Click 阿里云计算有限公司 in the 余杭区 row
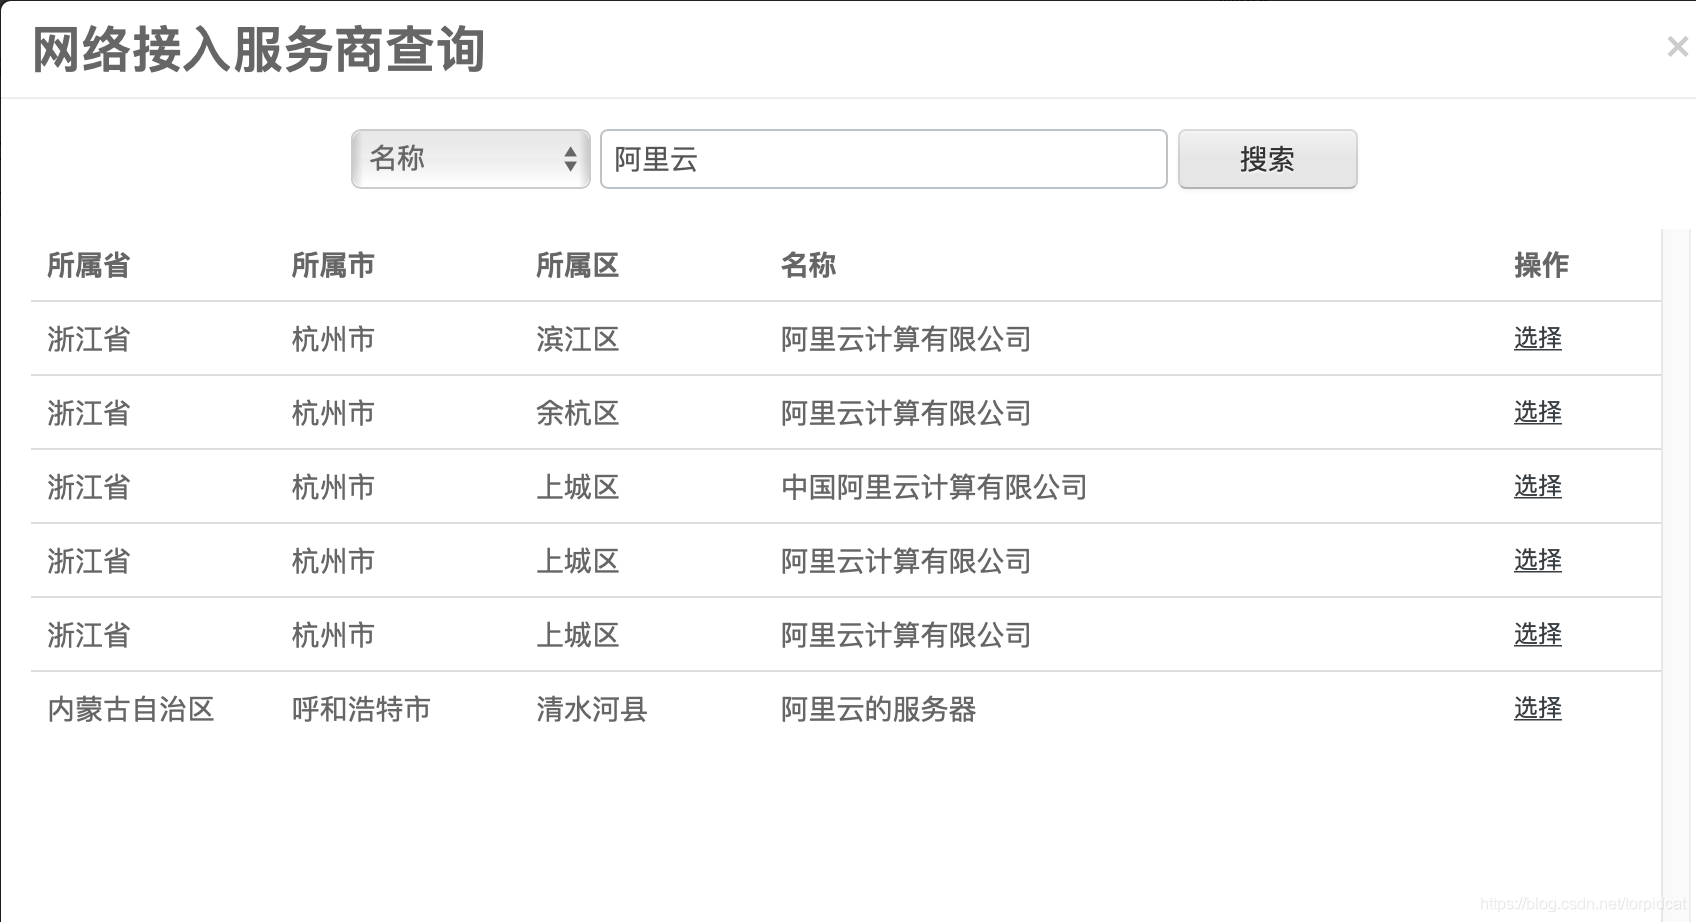This screenshot has height=922, width=1696. [x=906, y=413]
